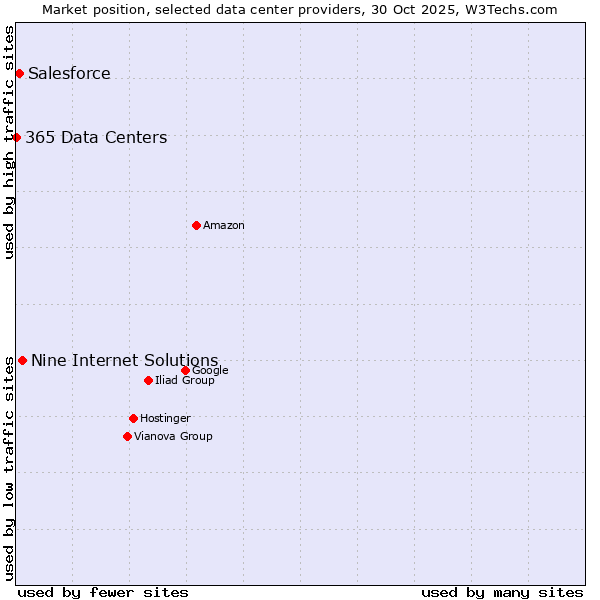Click the 'used by fewer sites' axis label

pos(103,592)
